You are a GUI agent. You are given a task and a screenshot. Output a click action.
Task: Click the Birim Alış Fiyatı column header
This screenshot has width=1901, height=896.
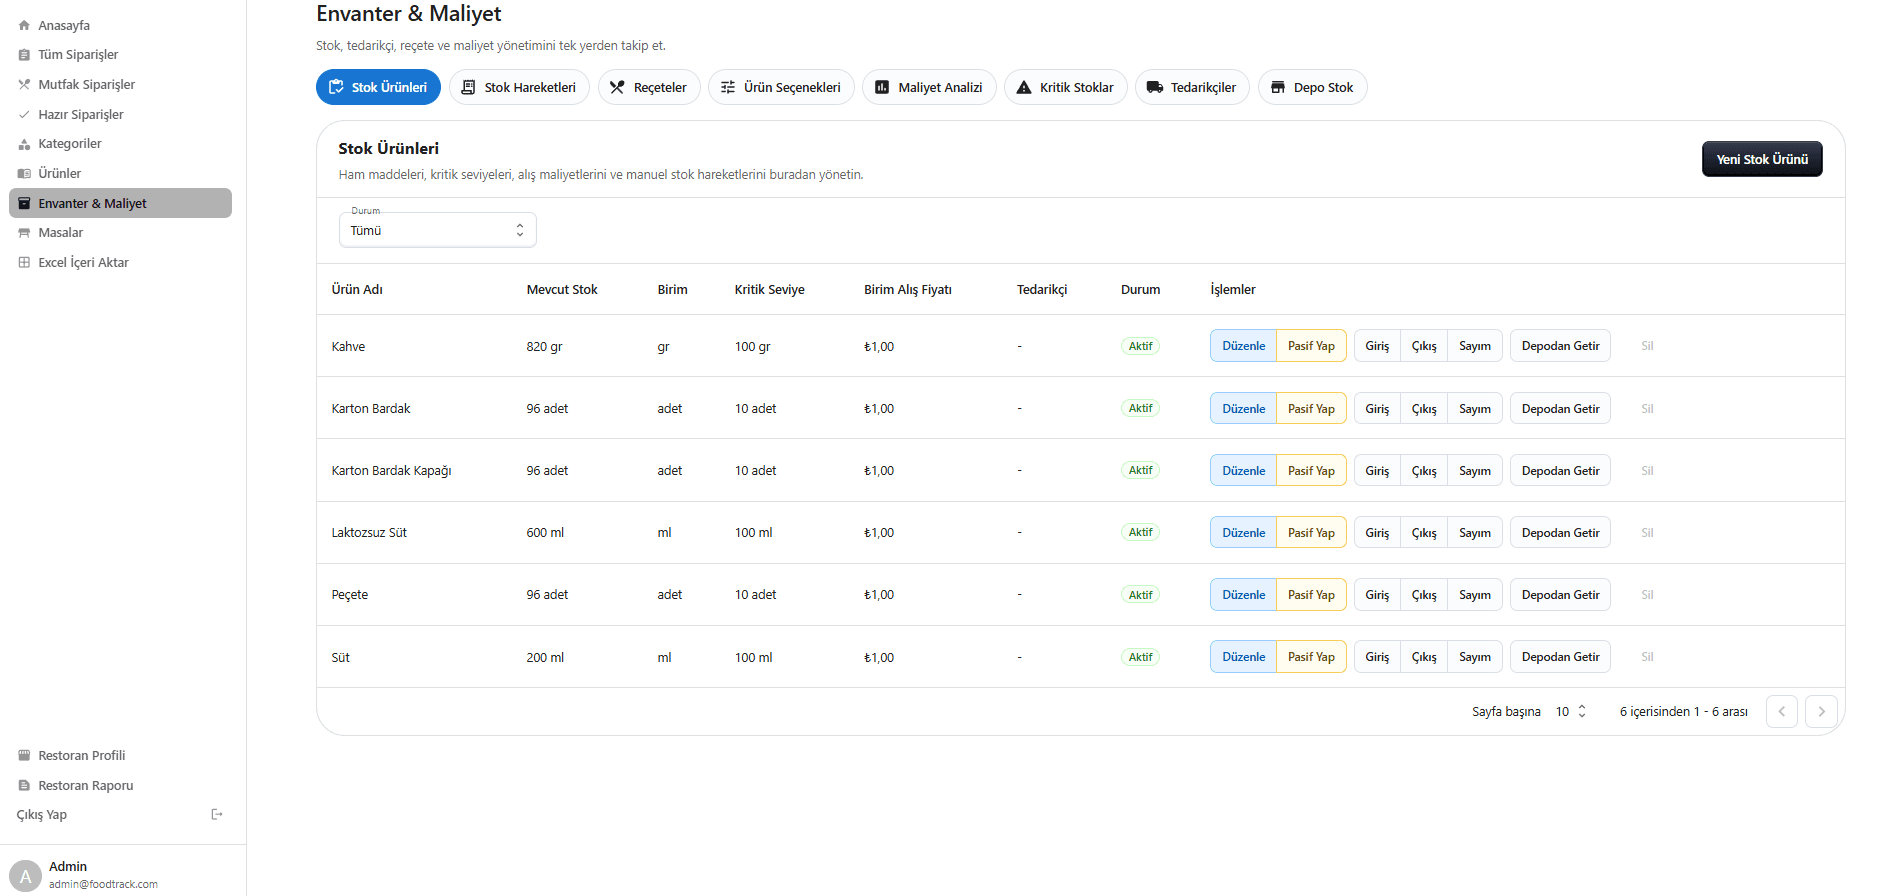click(908, 290)
